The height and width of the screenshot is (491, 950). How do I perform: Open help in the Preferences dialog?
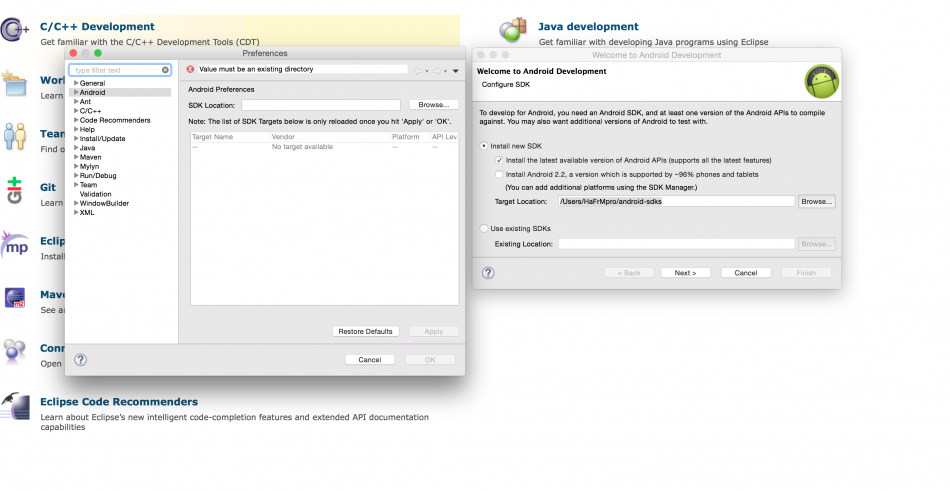click(x=81, y=360)
